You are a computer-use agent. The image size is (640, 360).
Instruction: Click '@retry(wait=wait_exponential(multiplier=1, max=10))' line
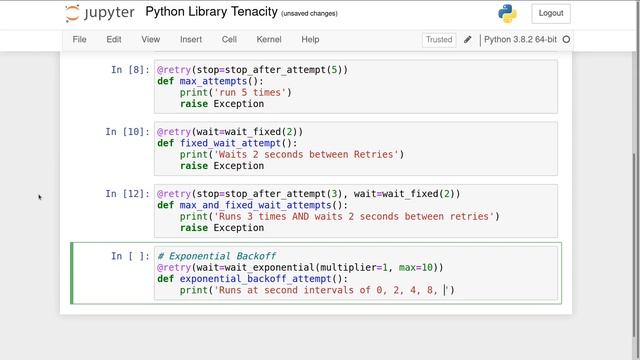click(x=300, y=267)
